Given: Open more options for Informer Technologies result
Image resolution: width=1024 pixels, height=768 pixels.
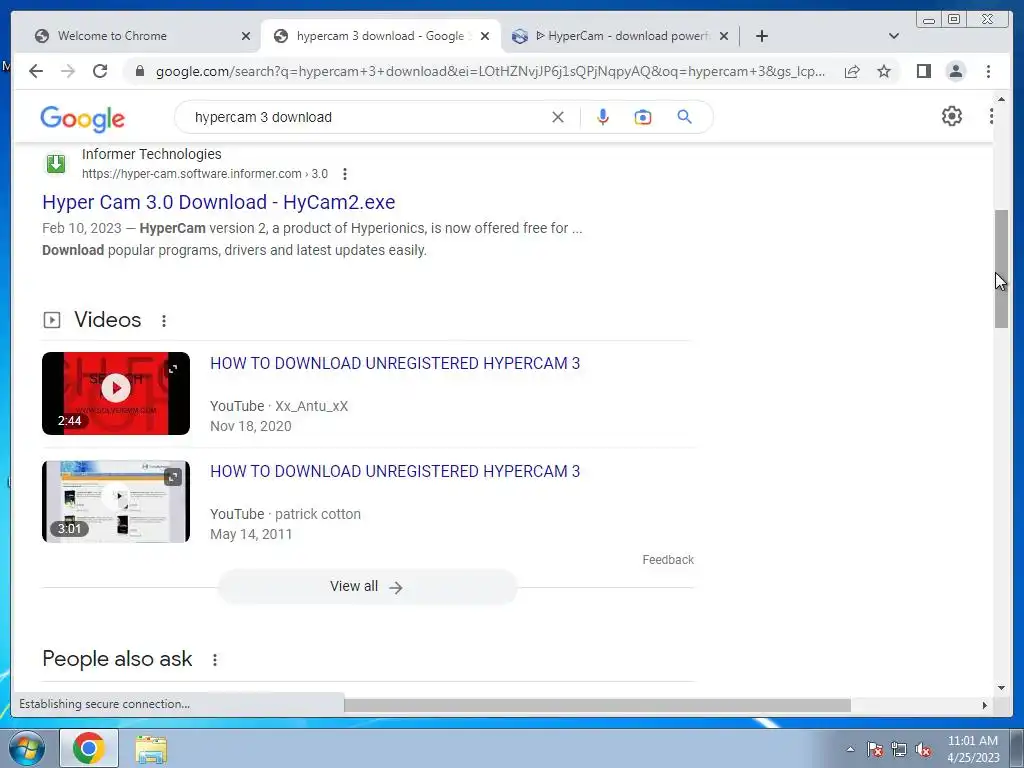Looking at the screenshot, I should point(345,174).
